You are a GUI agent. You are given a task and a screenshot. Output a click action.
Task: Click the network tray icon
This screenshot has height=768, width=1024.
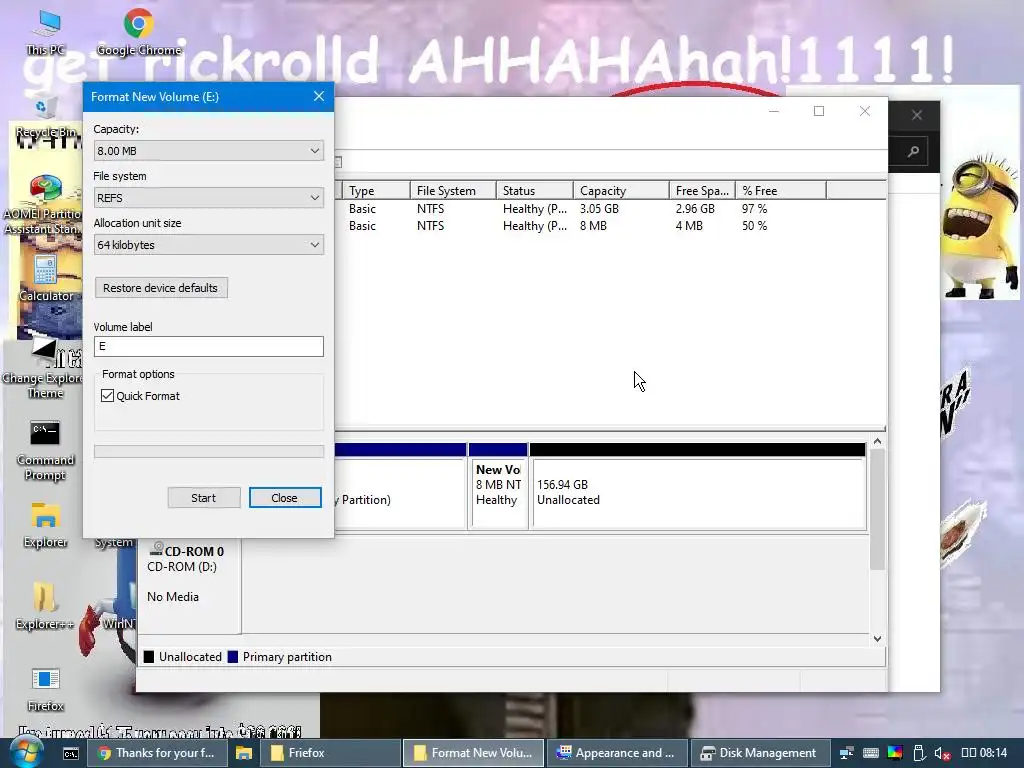pyautogui.click(x=846, y=754)
